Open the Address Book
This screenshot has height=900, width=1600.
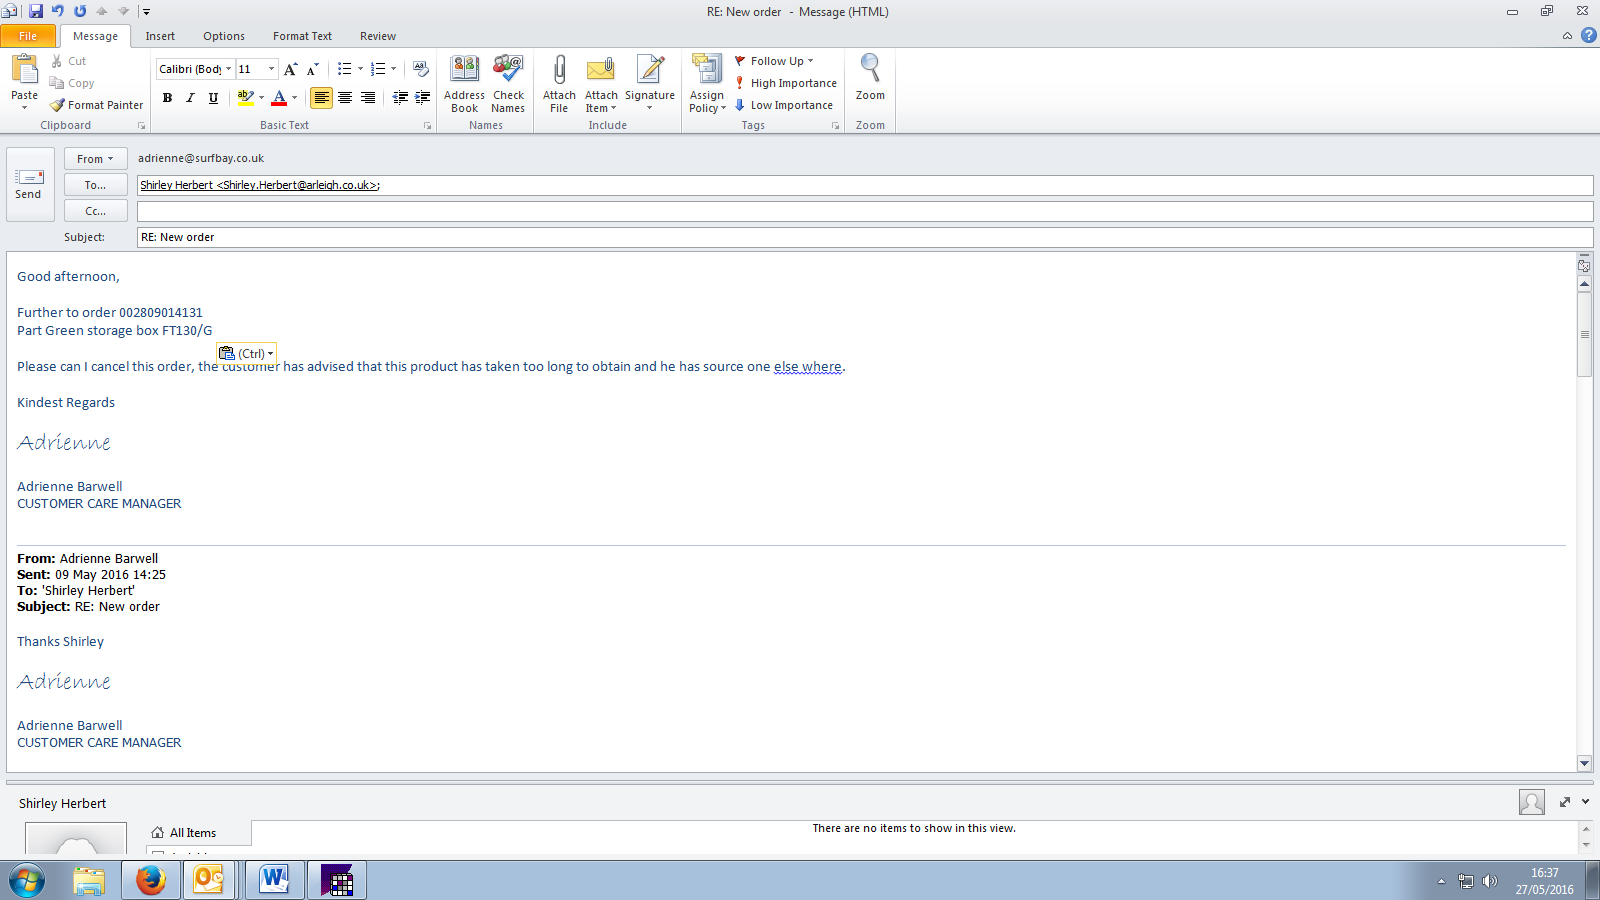[x=464, y=70]
